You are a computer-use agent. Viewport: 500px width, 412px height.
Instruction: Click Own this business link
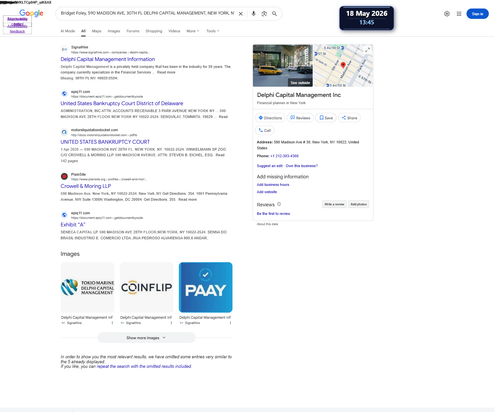302,166
